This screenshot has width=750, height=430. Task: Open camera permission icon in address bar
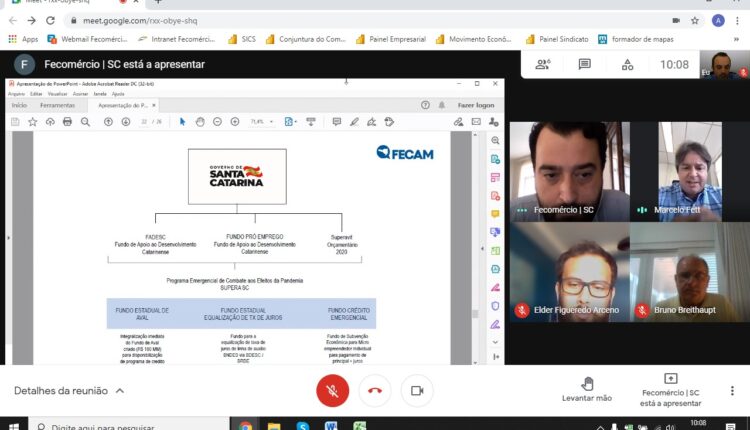pyautogui.click(x=676, y=21)
